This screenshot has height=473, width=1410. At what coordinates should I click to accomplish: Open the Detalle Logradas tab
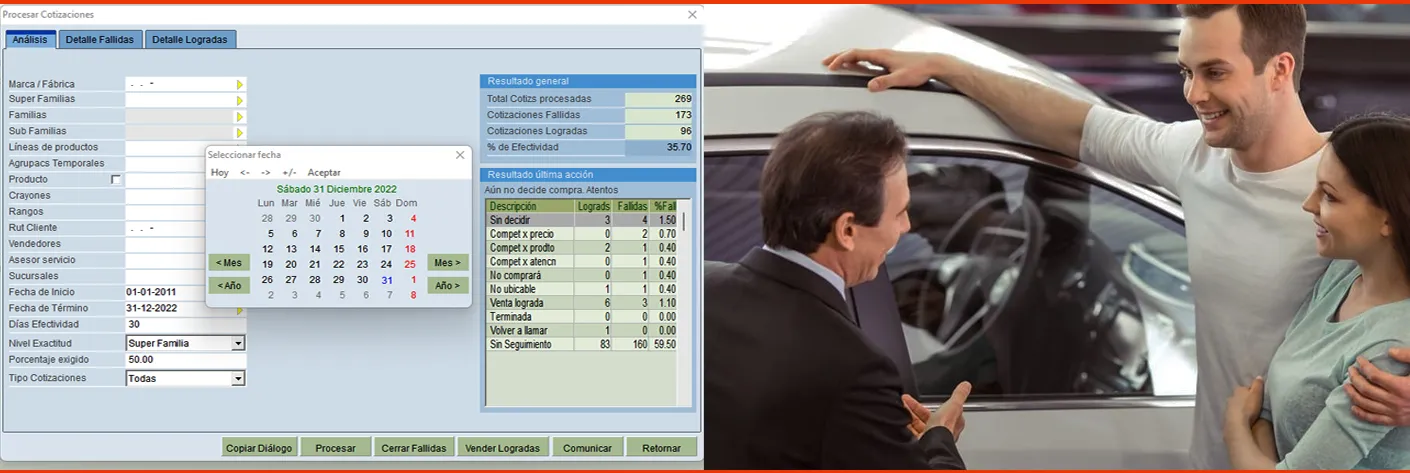click(x=191, y=40)
